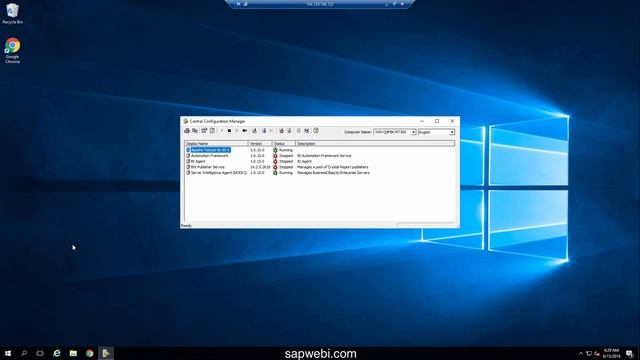Click the Browse computer printer-like first toolbar icon
The image size is (640, 360).
coord(187,131)
